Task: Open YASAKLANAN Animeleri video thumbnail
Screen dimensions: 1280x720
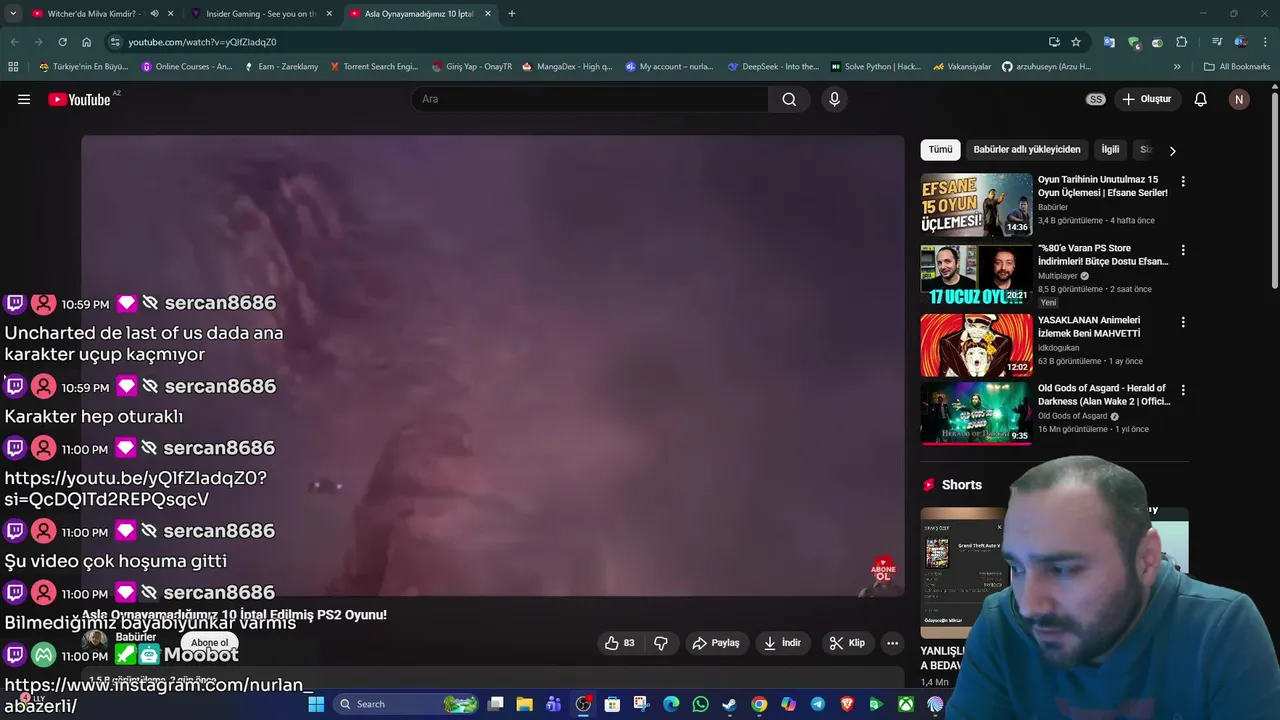Action: 976,345
